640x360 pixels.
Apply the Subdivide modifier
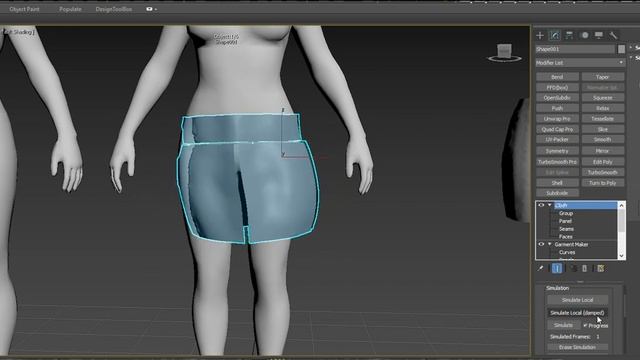(x=557, y=193)
